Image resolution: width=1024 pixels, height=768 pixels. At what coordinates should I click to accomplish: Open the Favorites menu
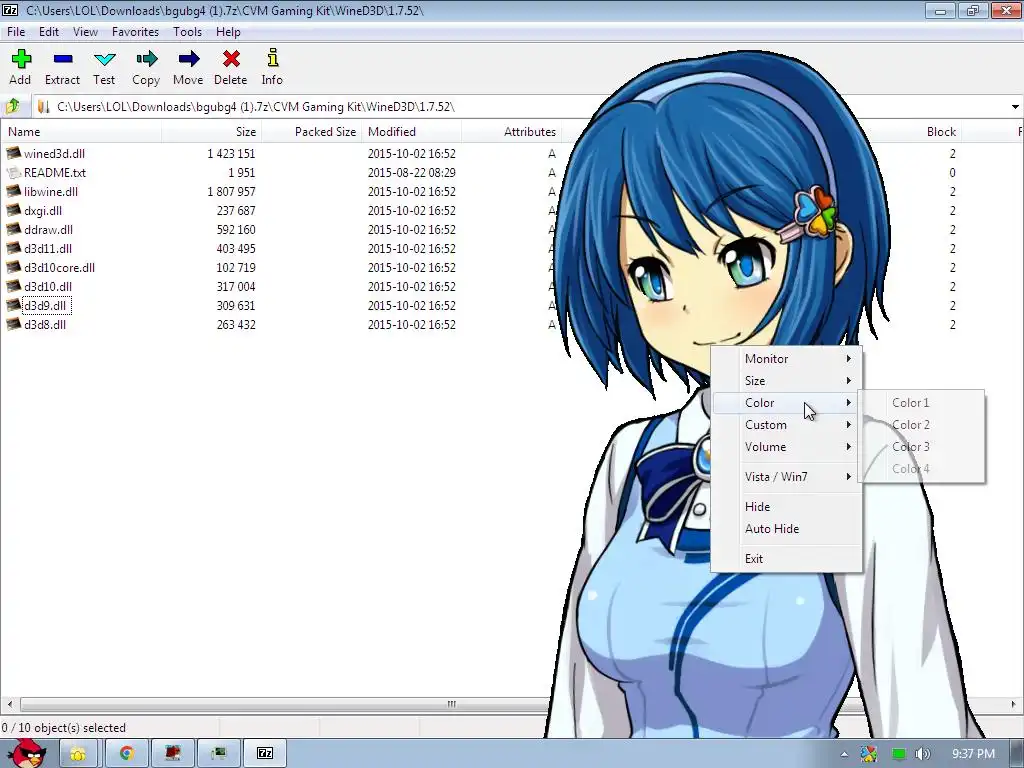tap(135, 31)
